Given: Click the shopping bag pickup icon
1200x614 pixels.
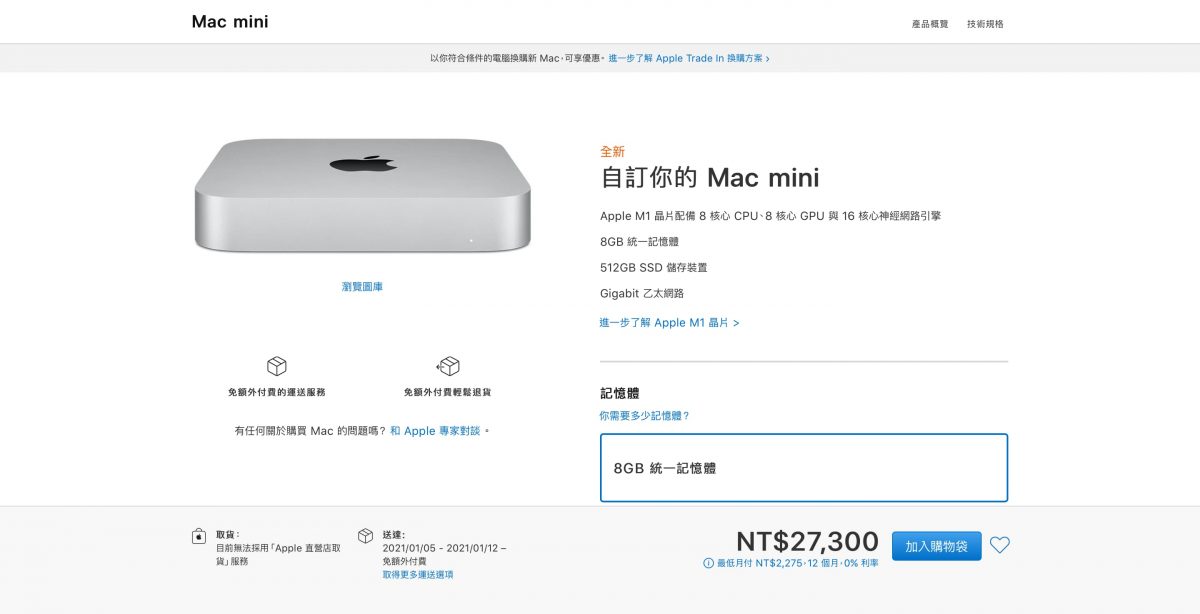Looking at the screenshot, I should coord(199,536).
